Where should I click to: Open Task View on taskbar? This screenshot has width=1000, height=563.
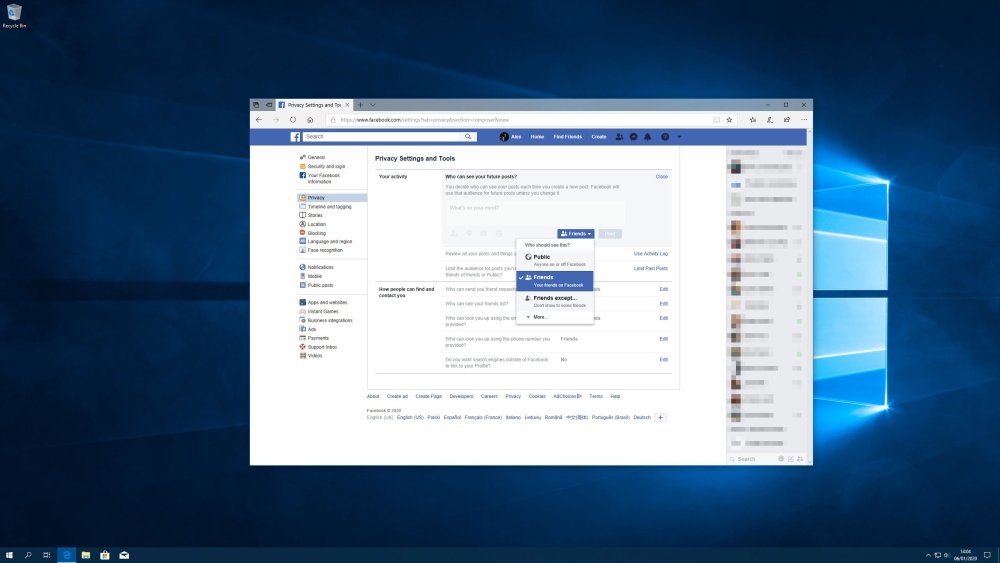pyautogui.click(x=47, y=555)
